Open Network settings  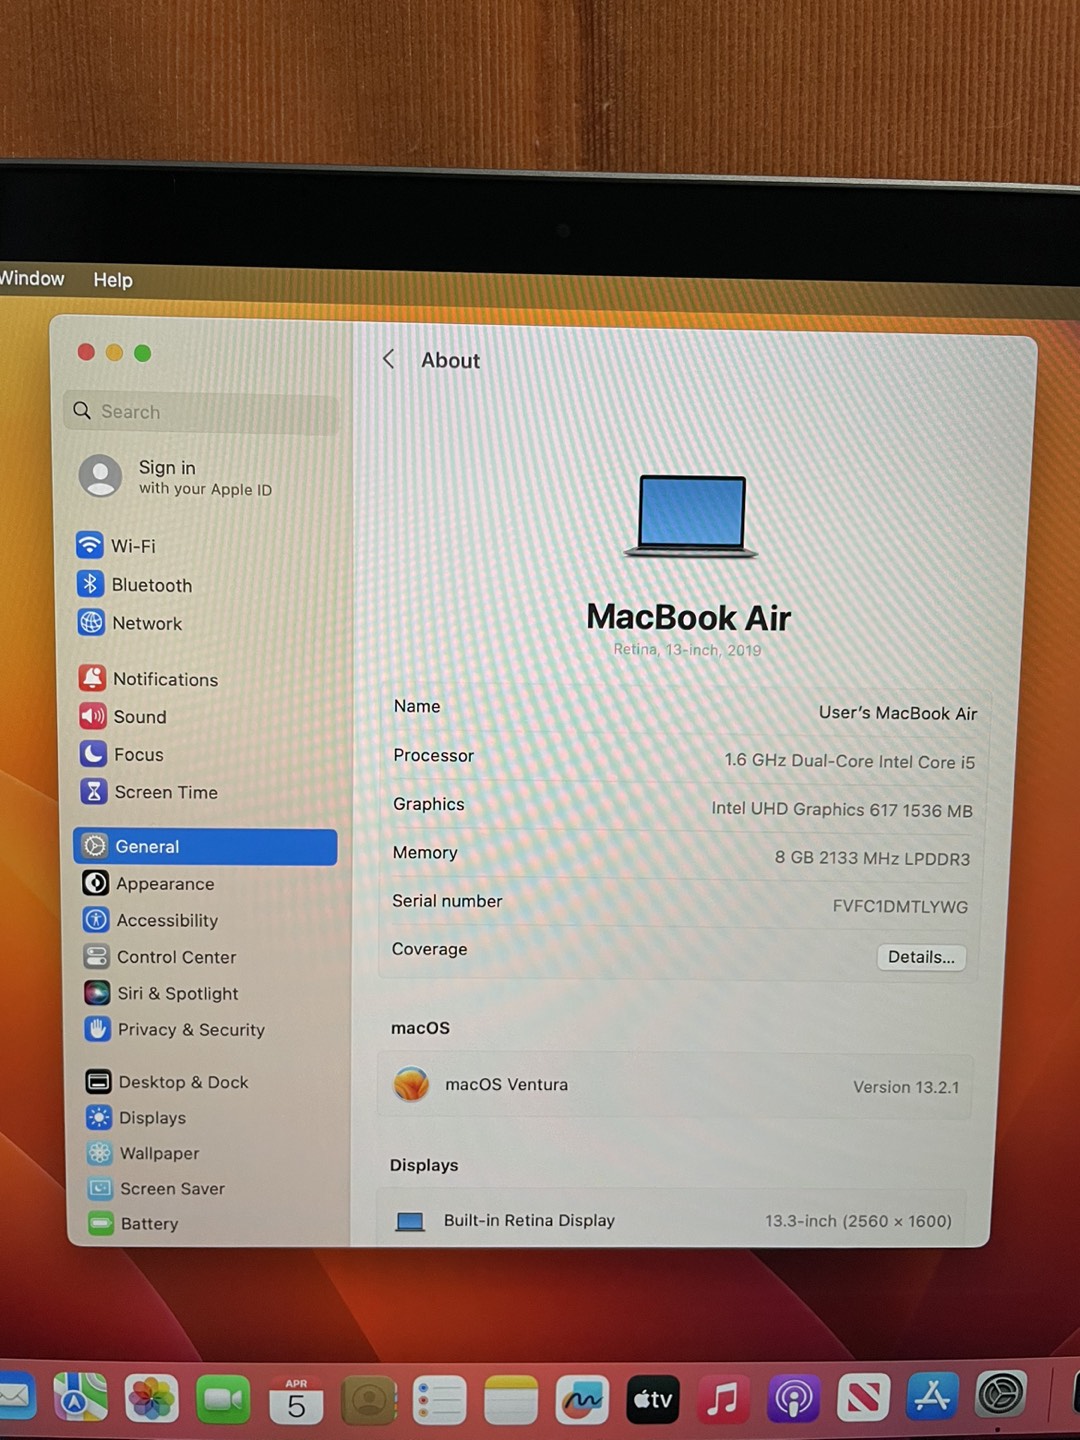click(147, 623)
